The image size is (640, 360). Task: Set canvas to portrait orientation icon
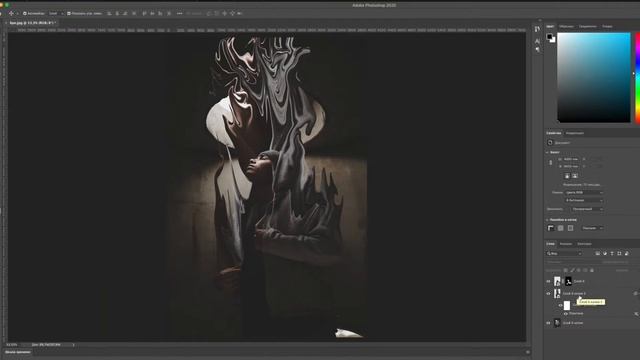point(567,176)
